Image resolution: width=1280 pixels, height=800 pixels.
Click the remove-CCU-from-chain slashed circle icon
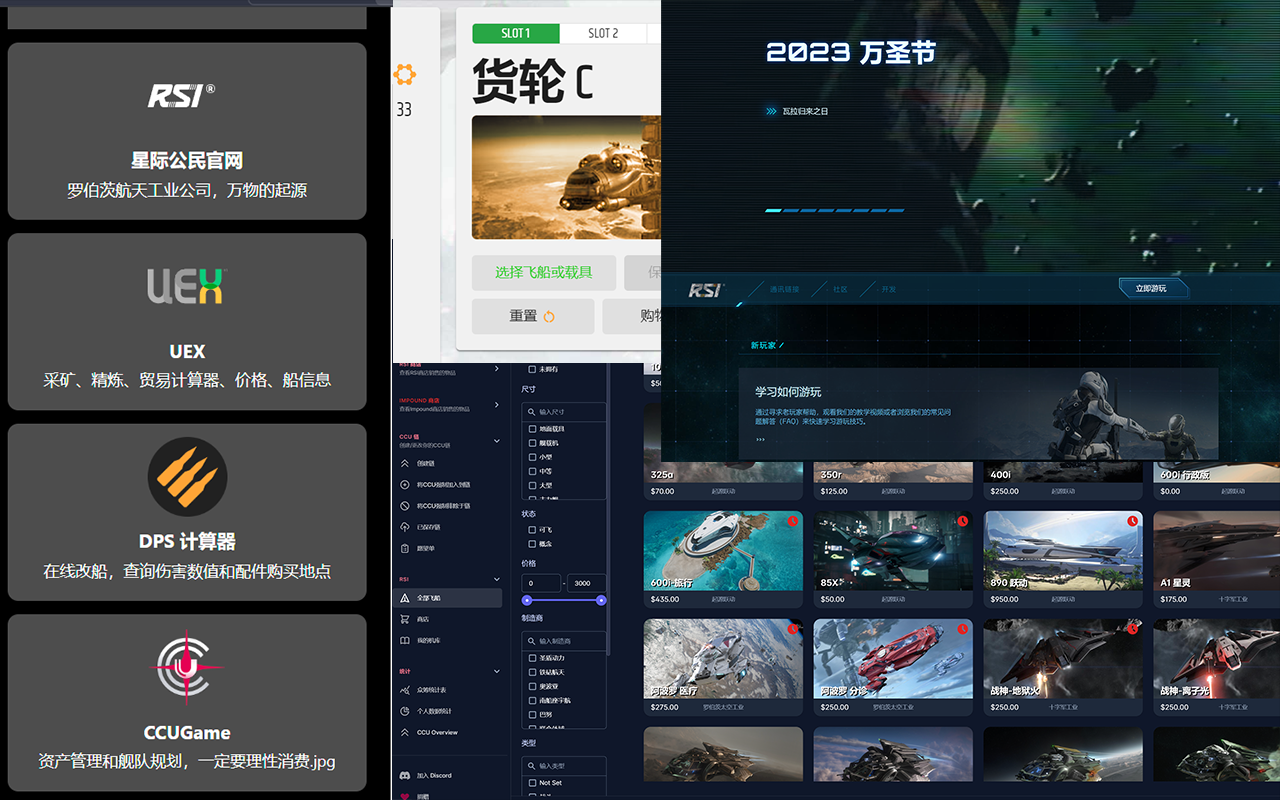(x=405, y=506)
